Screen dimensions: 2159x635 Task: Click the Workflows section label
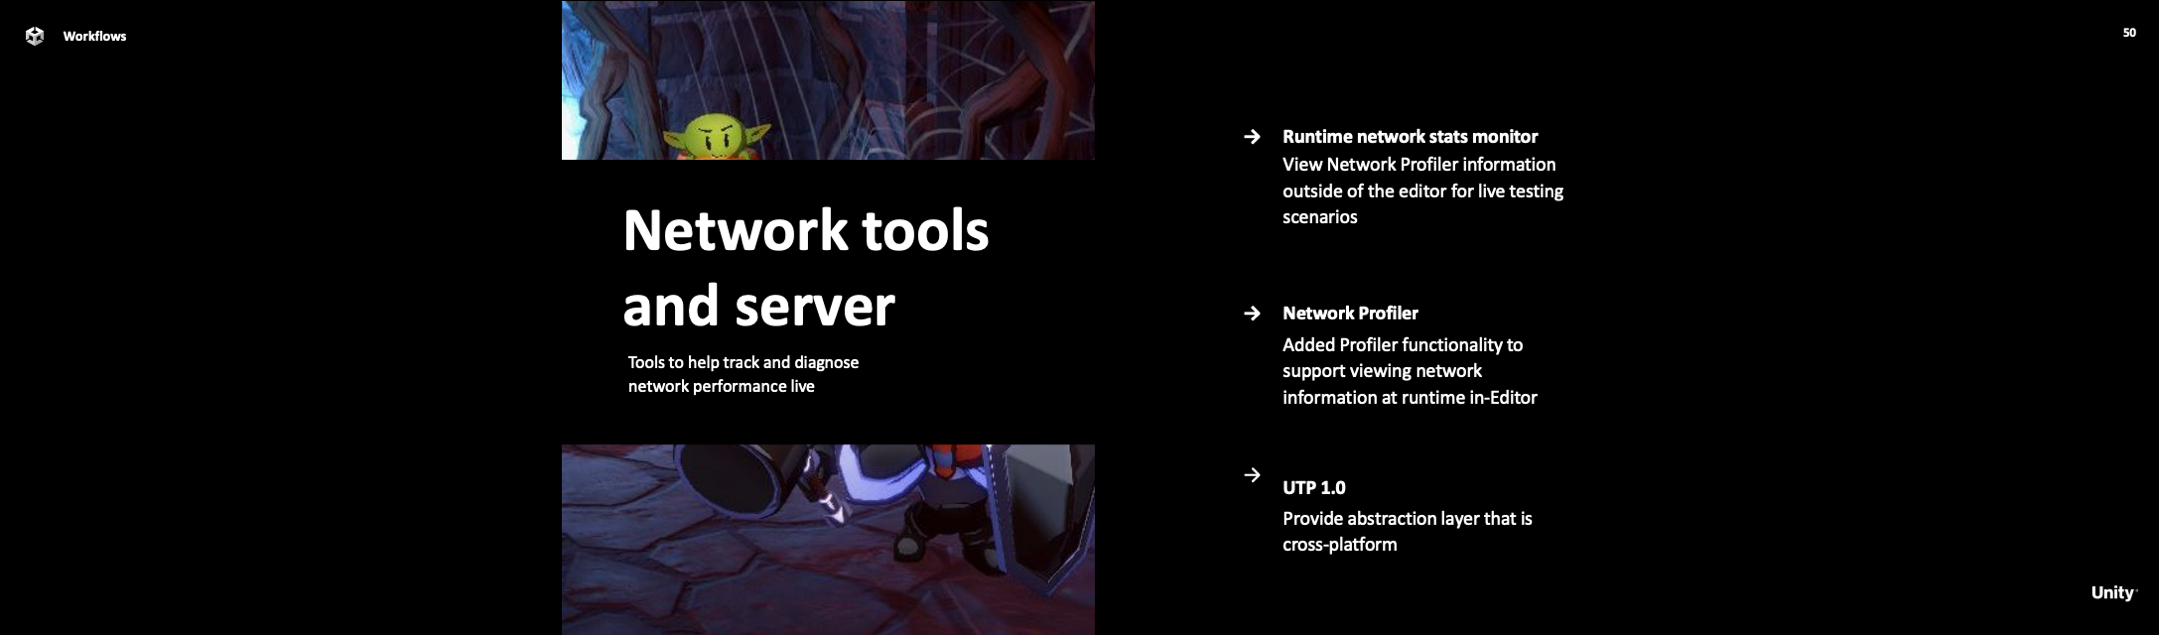[x=94, y=36]
